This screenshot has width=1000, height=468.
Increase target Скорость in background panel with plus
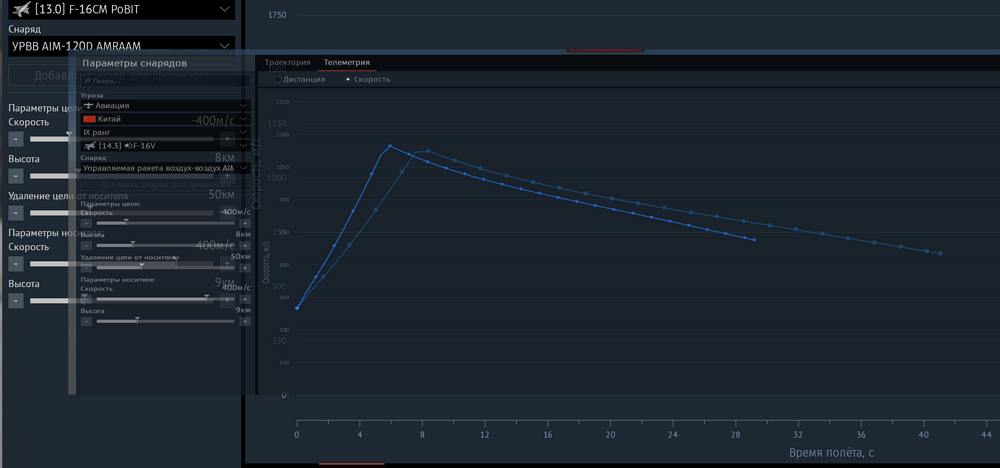[x=227, y=139]
